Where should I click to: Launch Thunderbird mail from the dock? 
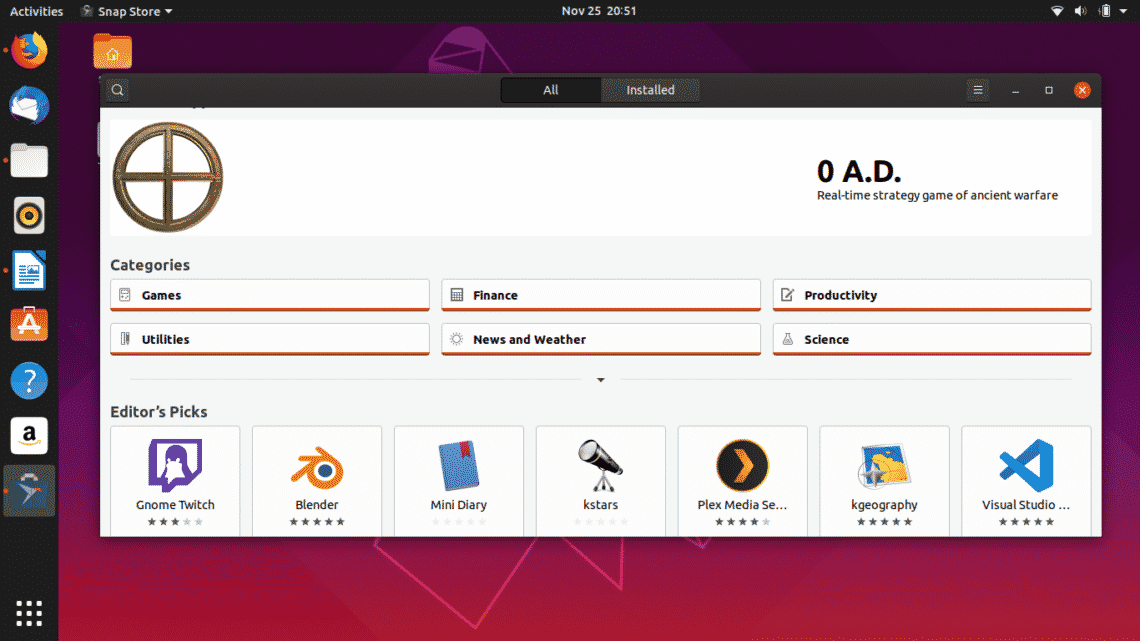[29, 105]
